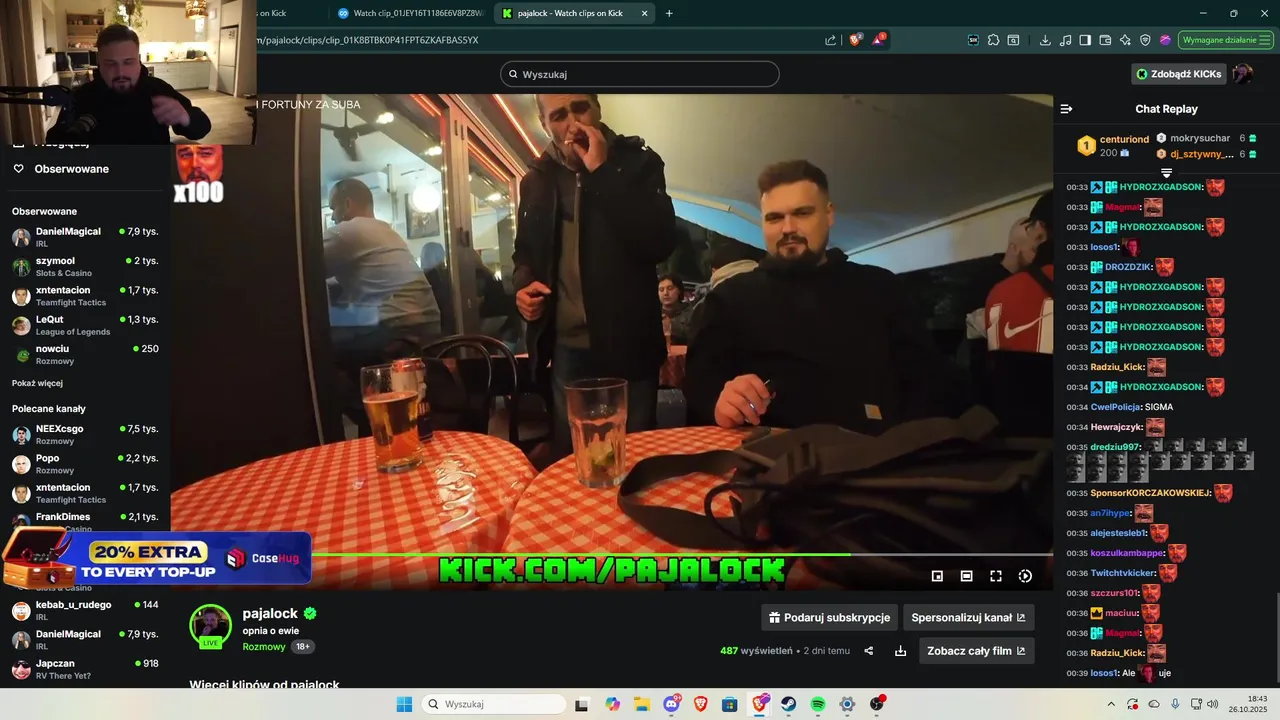Screen dimensions: 1280x720
Task: Click mokrysuchar in the chat leaderboard
Action: pyautogui.click(x=1200, y=138)
